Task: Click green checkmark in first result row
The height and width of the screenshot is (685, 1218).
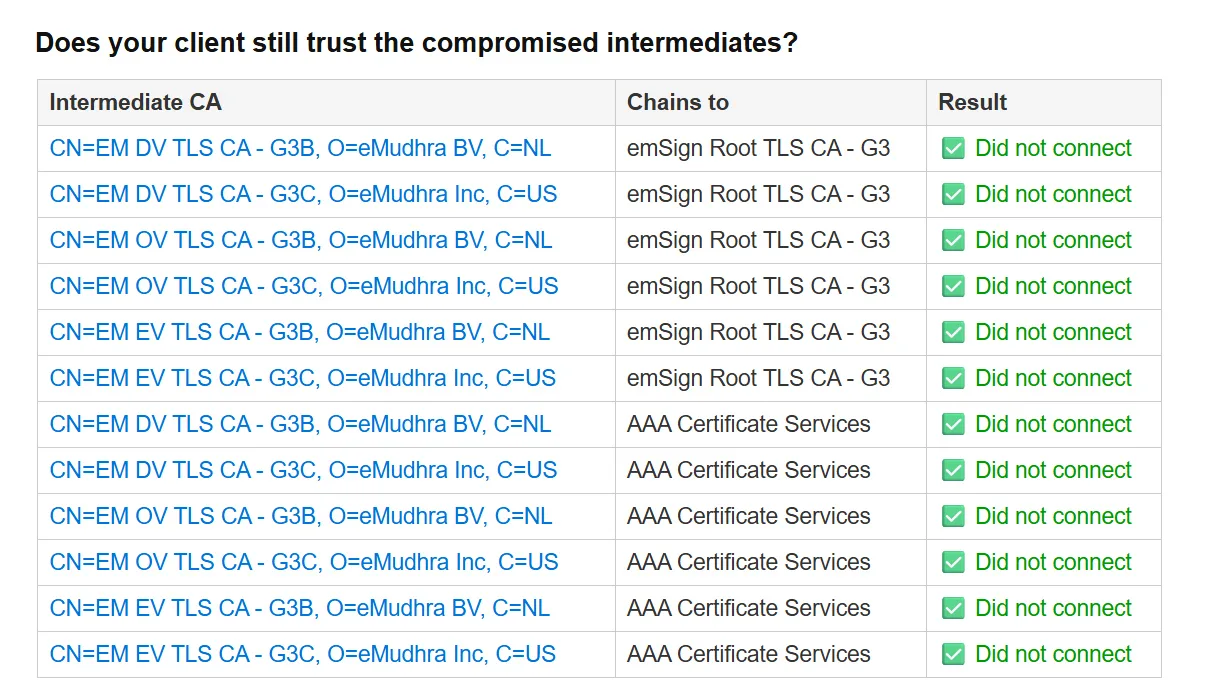Action: click(x=953, y=149)
